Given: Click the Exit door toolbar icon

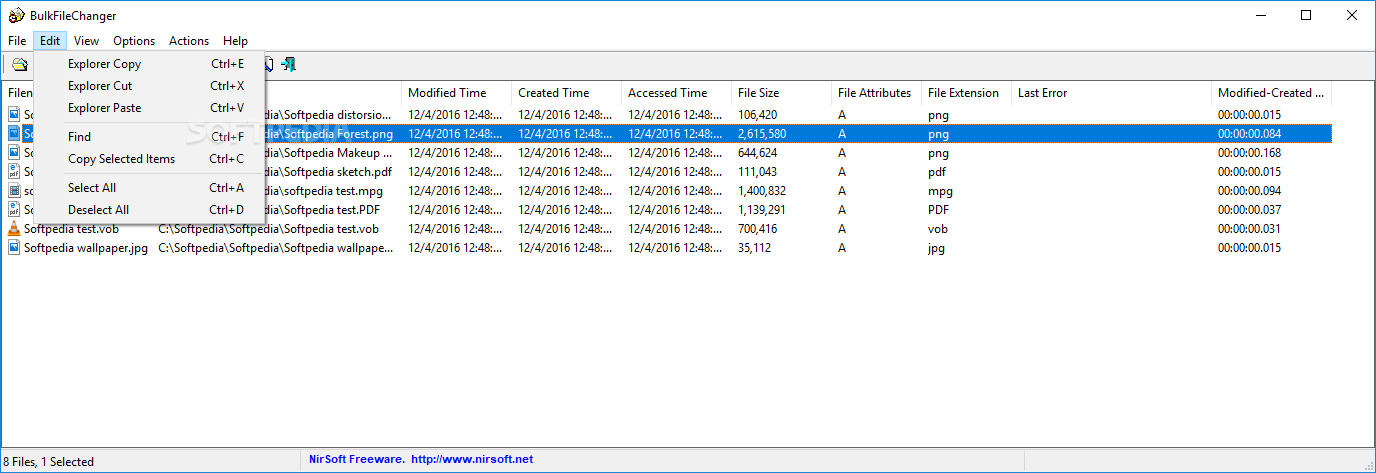Looking at the screenshot, I should pos(289,64).
